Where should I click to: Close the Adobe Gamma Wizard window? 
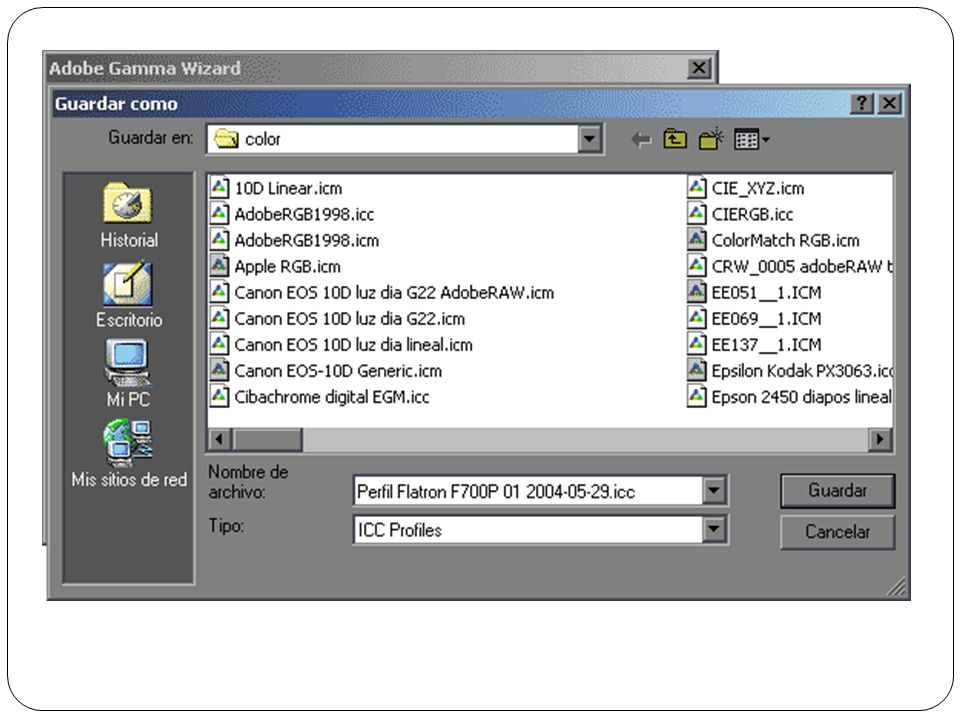click(699, 67)
